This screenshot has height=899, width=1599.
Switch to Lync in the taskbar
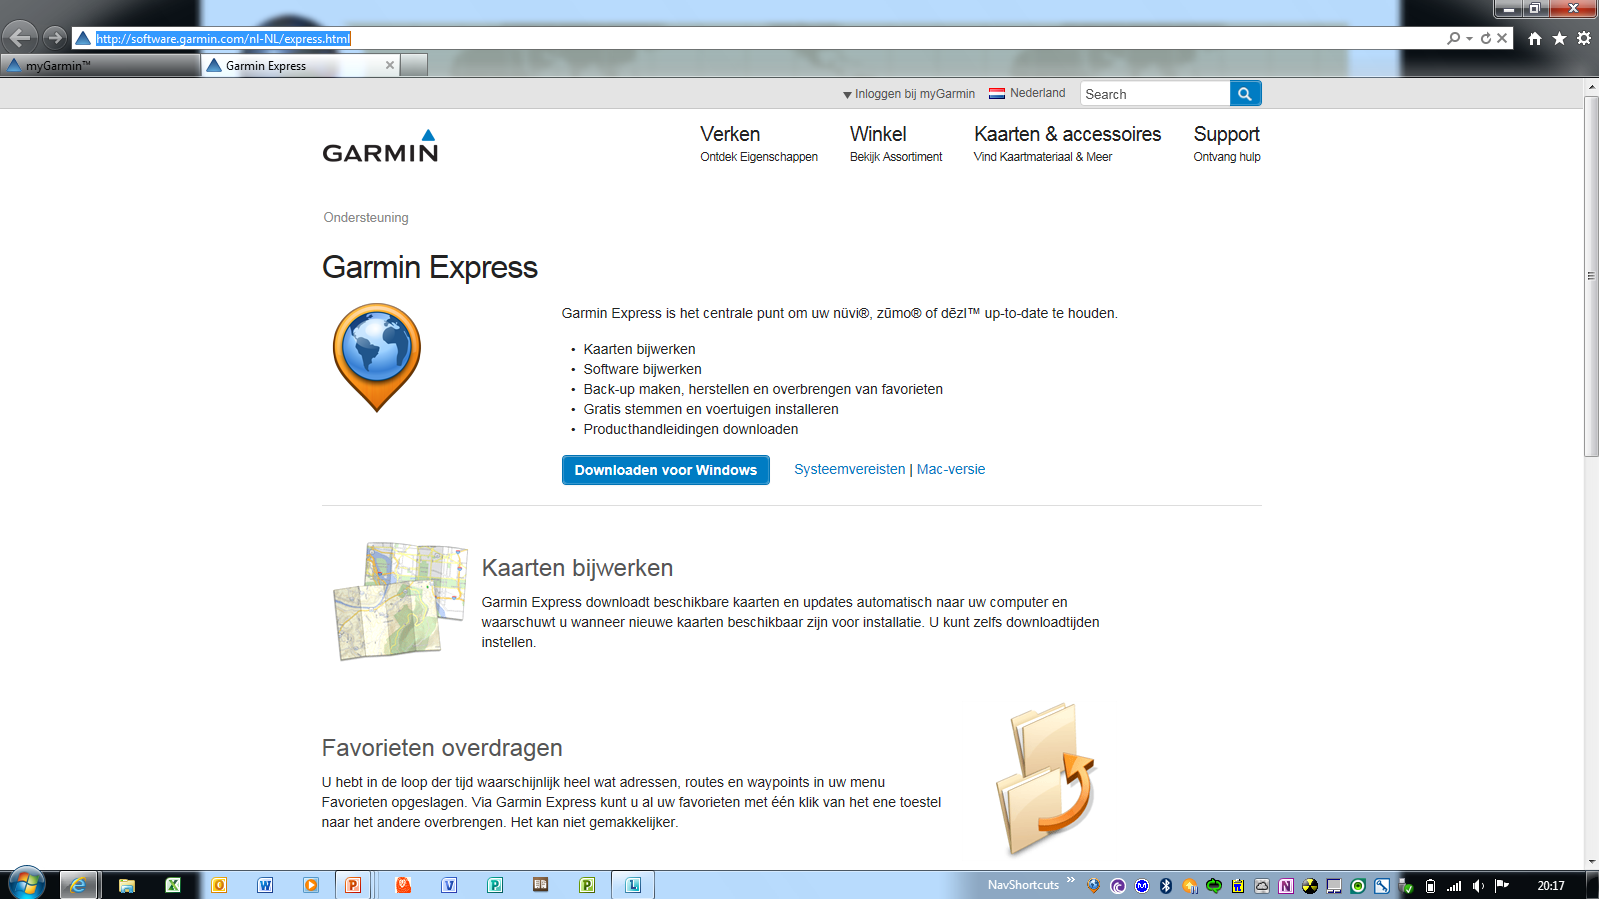[x=633, y=885]
